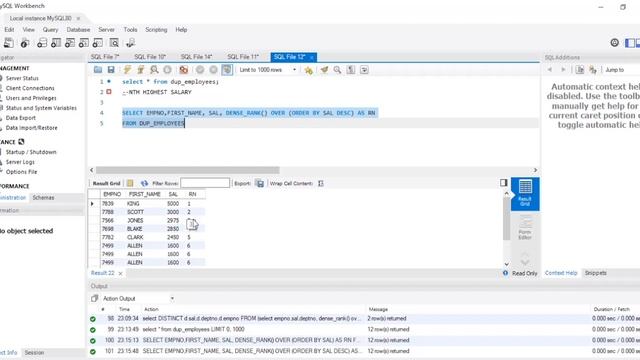Image resolution: width=640 pixels, height=360 pixels.
Task: Save the script with the floppy icon
Action: pos(111,70)
